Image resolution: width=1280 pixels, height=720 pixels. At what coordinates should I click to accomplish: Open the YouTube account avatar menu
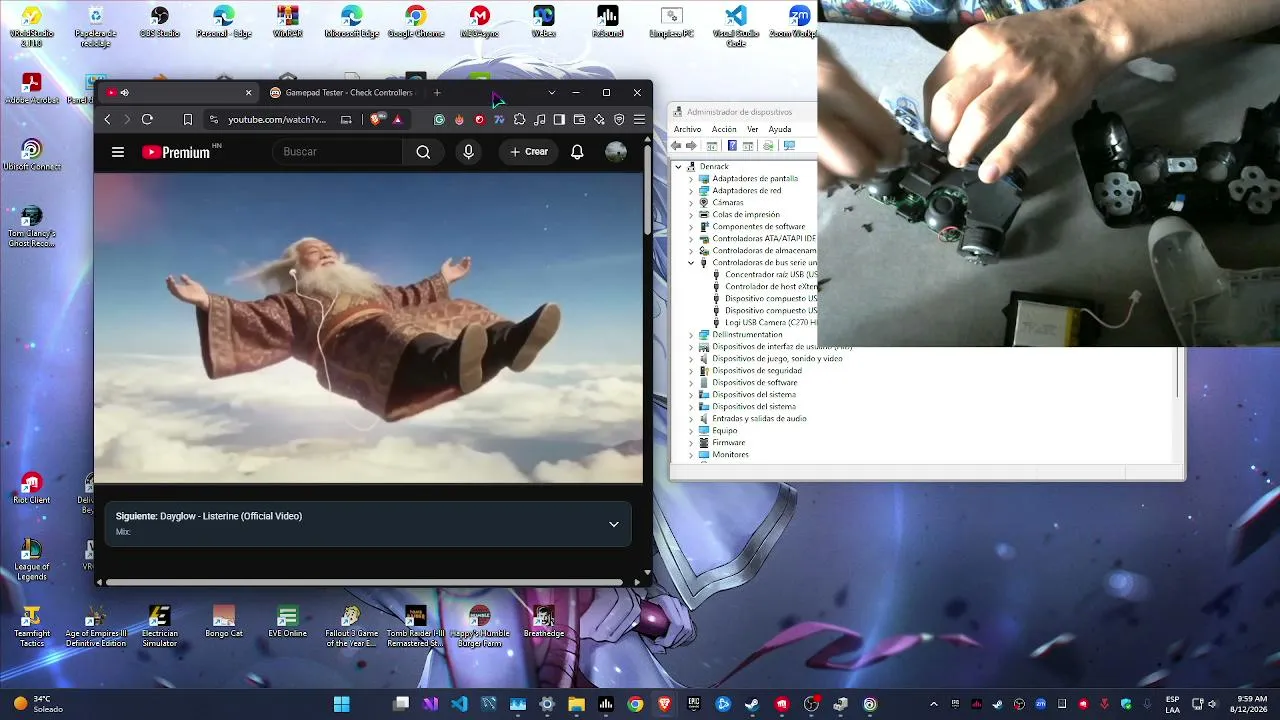(x=616, y=152)
